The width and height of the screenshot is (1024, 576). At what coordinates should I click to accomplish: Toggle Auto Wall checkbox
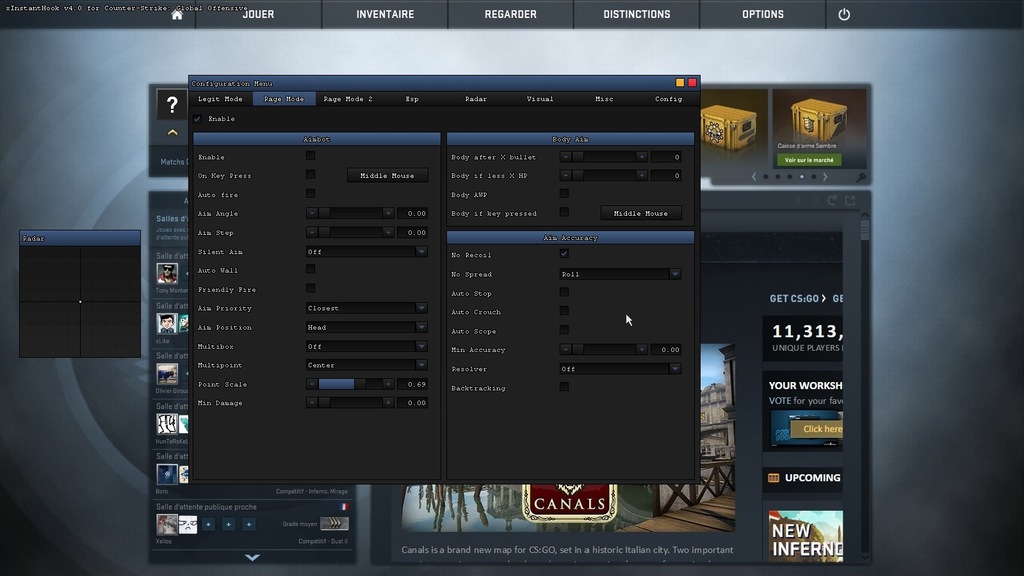tap(310, 269)
